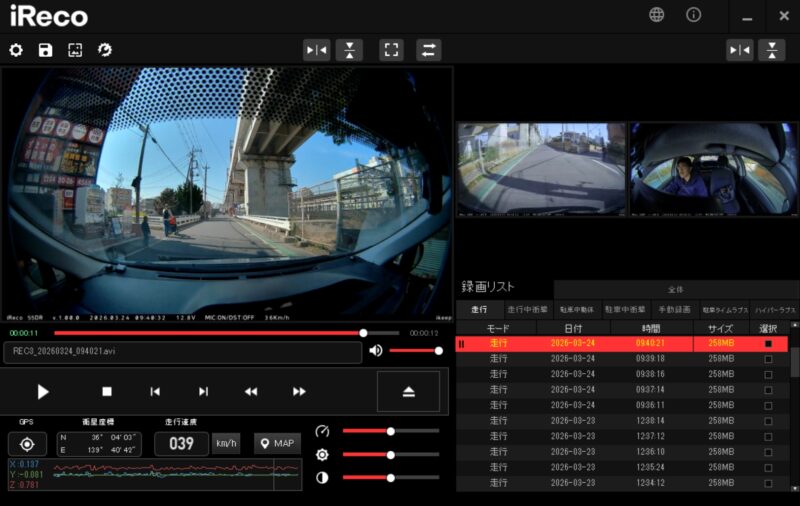Viewport: 800px width, 506px height.
Task: Click the in-cabin camera thumbnail
Action: [x=713, y=169]
